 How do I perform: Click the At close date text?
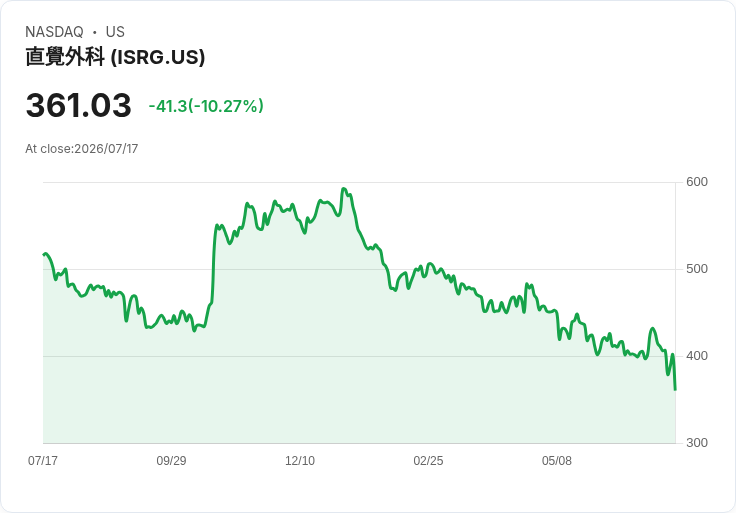coord(82,149)
